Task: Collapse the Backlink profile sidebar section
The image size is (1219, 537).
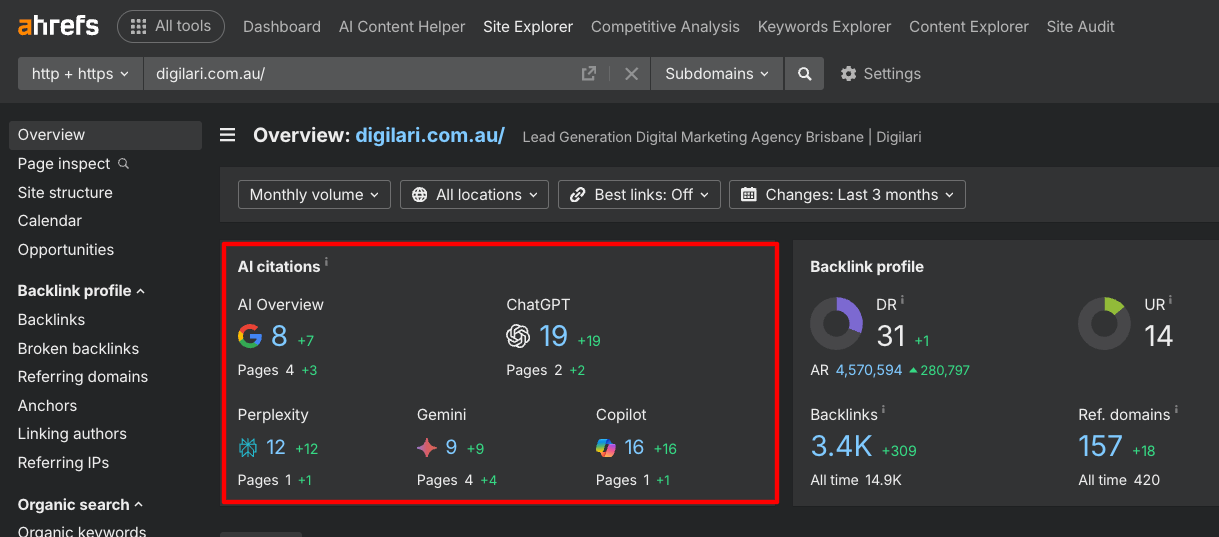Action: [81, 290]
